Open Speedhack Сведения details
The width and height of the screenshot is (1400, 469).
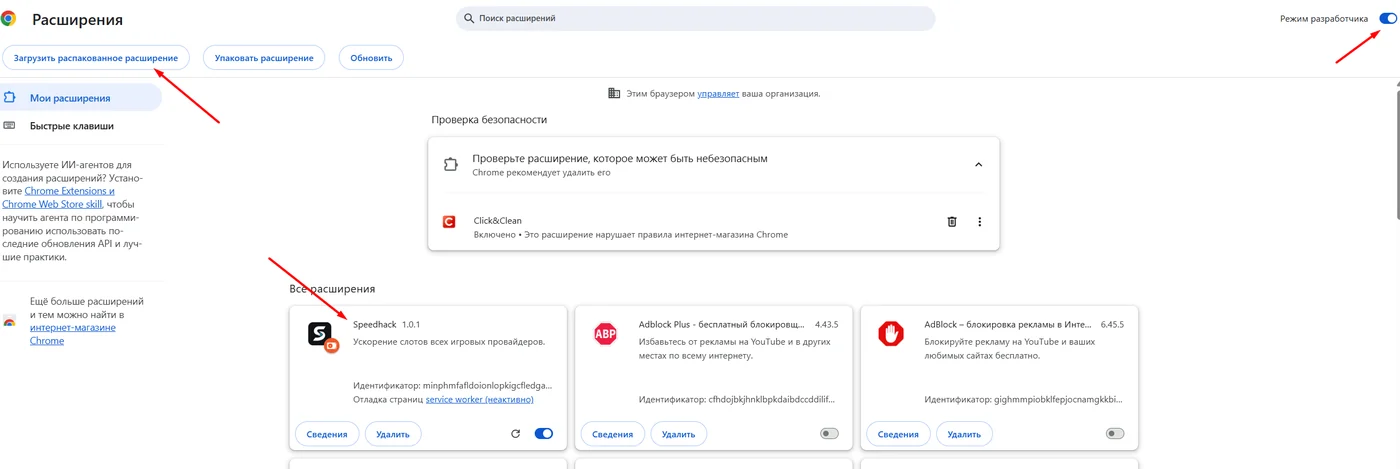327,434
